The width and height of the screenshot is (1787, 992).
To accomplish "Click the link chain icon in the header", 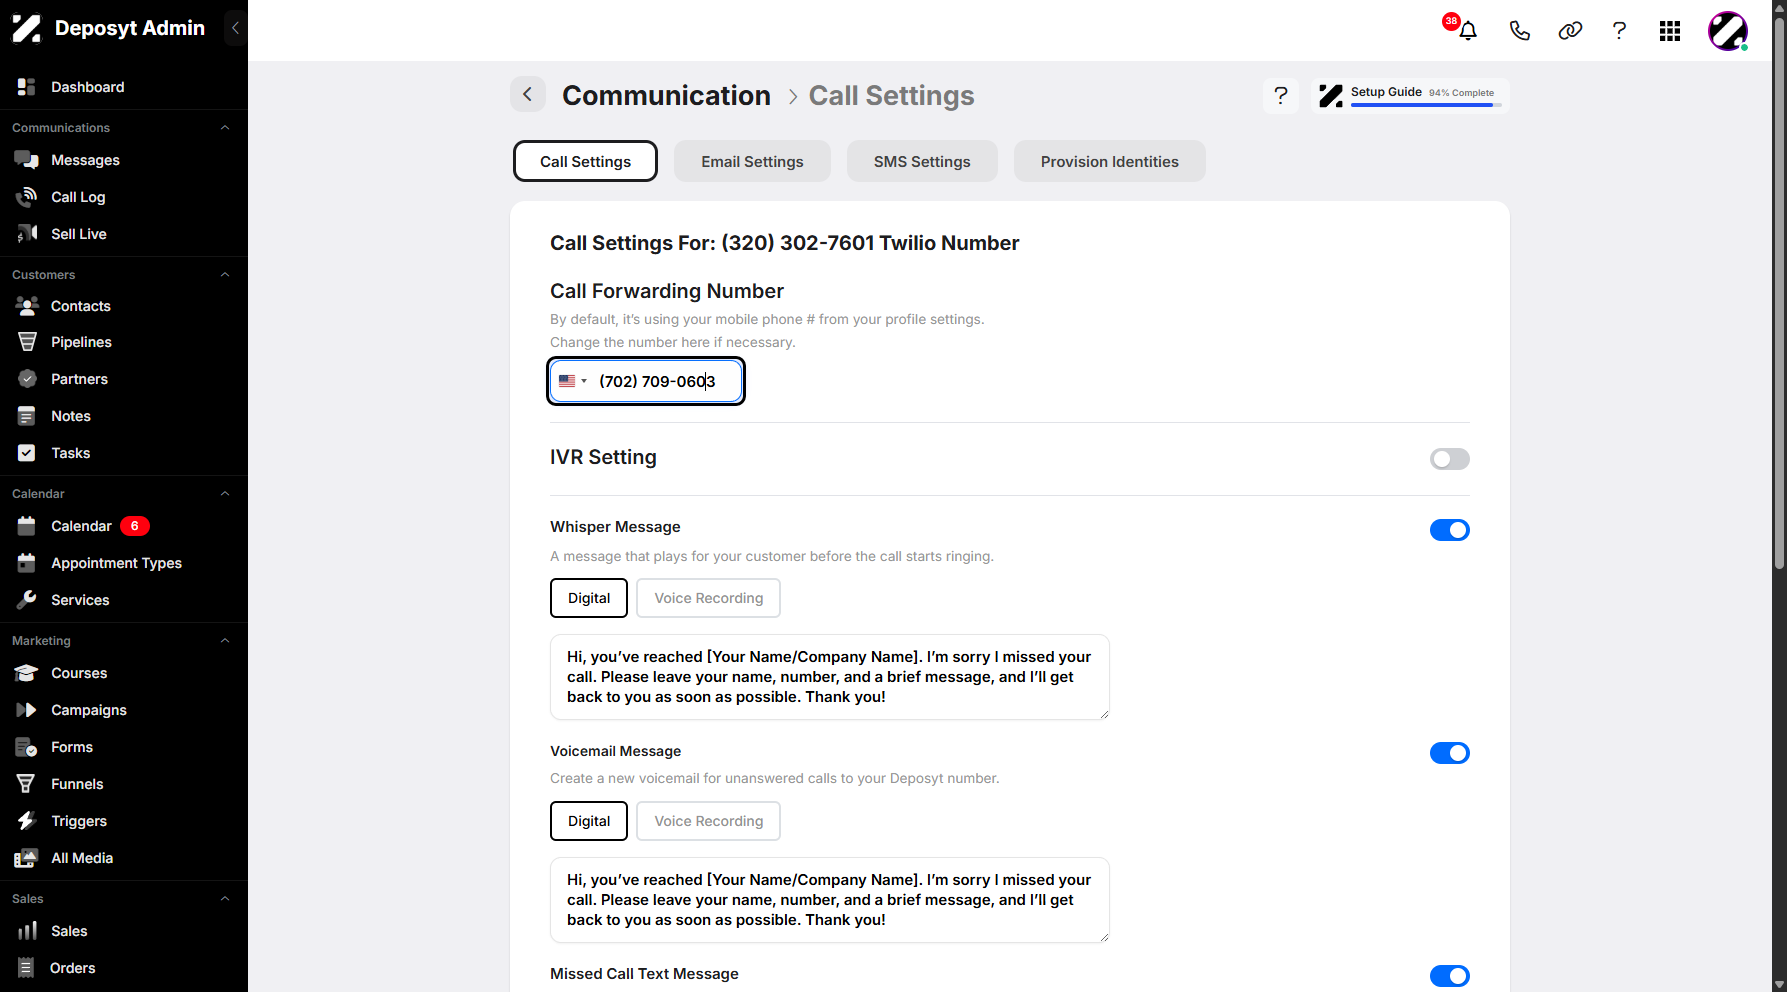I will coord(1570,31).
